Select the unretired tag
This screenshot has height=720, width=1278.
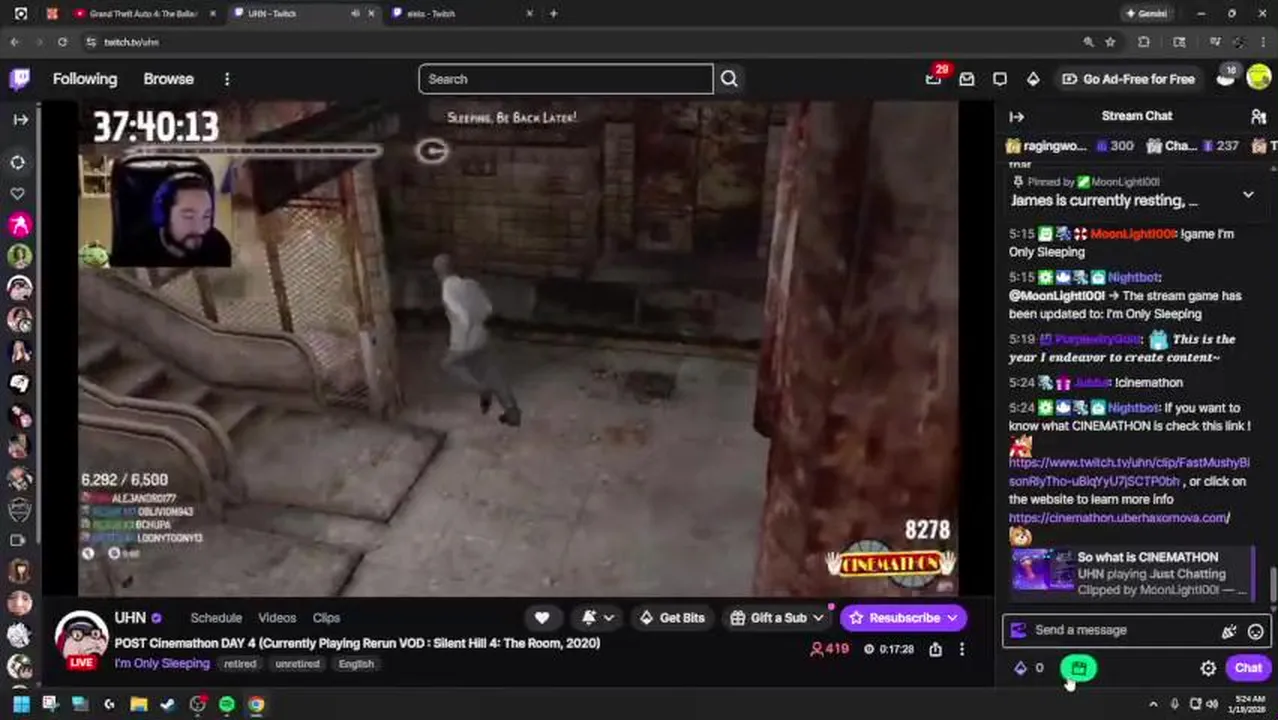(x=297, y=664)
